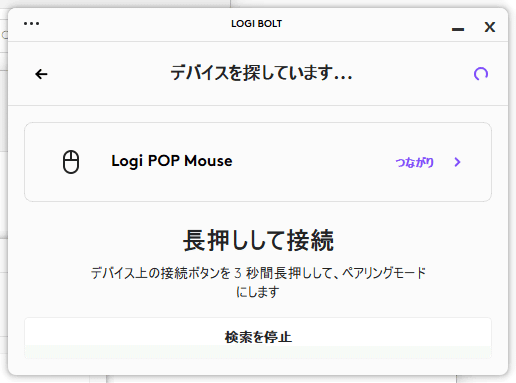Stop searching with the 検索を停止 button

[258, 338]
